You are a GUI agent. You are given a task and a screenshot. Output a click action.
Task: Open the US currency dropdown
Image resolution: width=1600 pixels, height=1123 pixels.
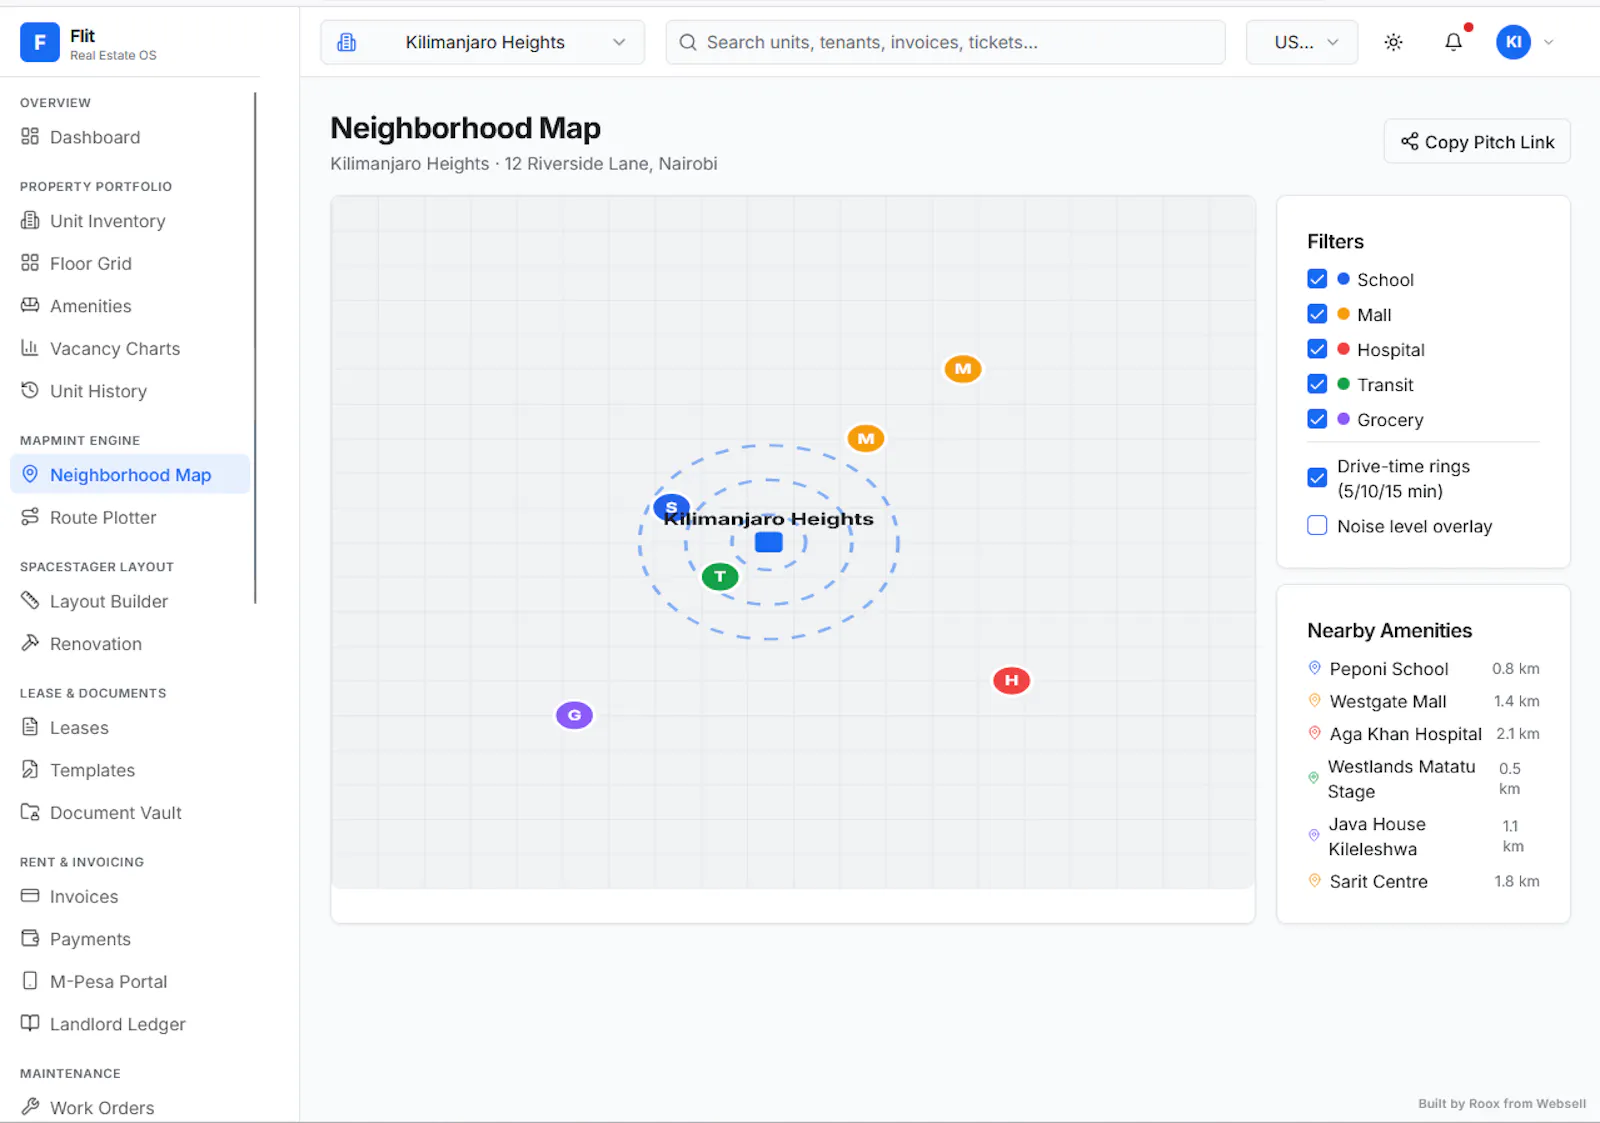[1302, 42]
